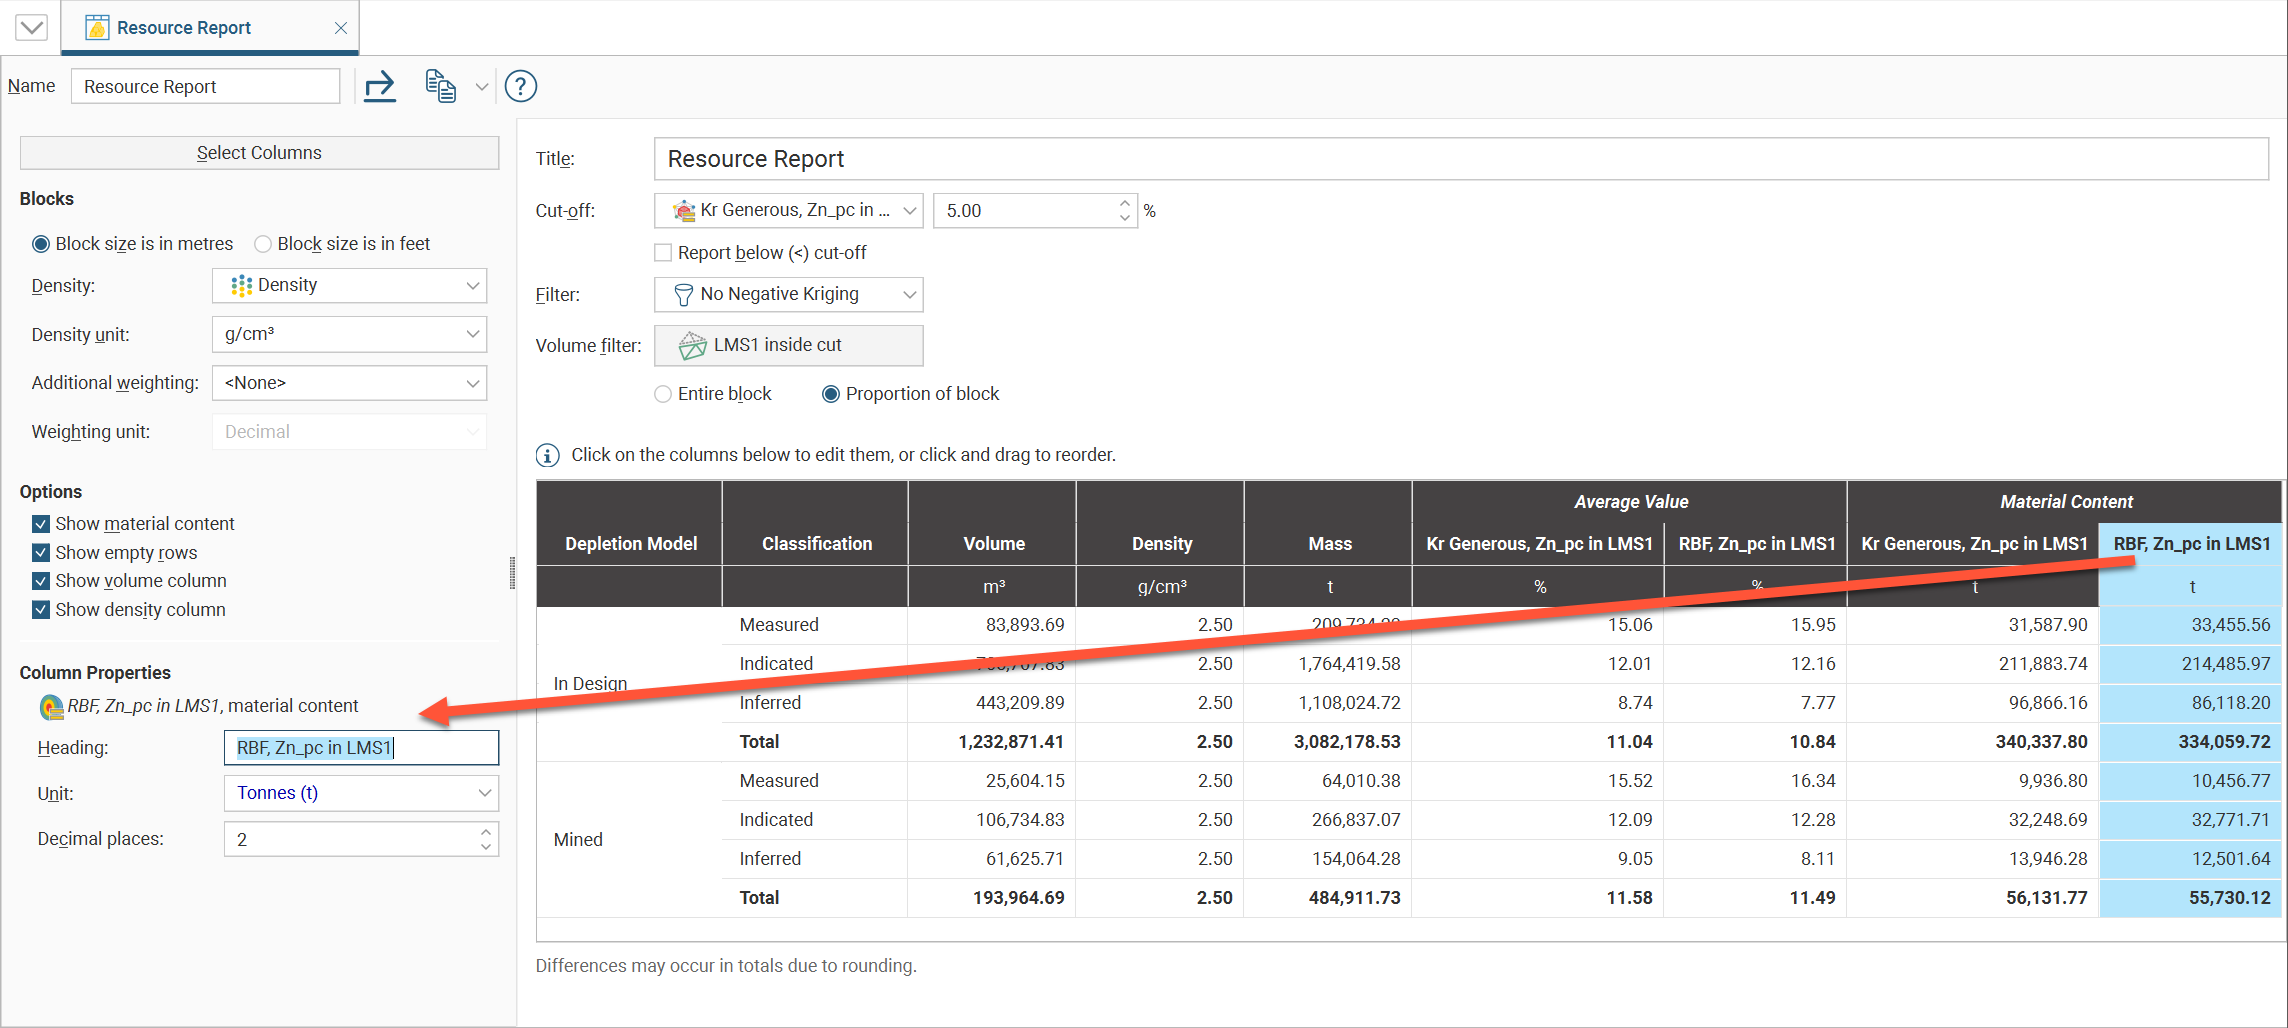Open the Density unit dropdown
The height and width of the screenshot is (1028, 2288).
coord(349,334)
